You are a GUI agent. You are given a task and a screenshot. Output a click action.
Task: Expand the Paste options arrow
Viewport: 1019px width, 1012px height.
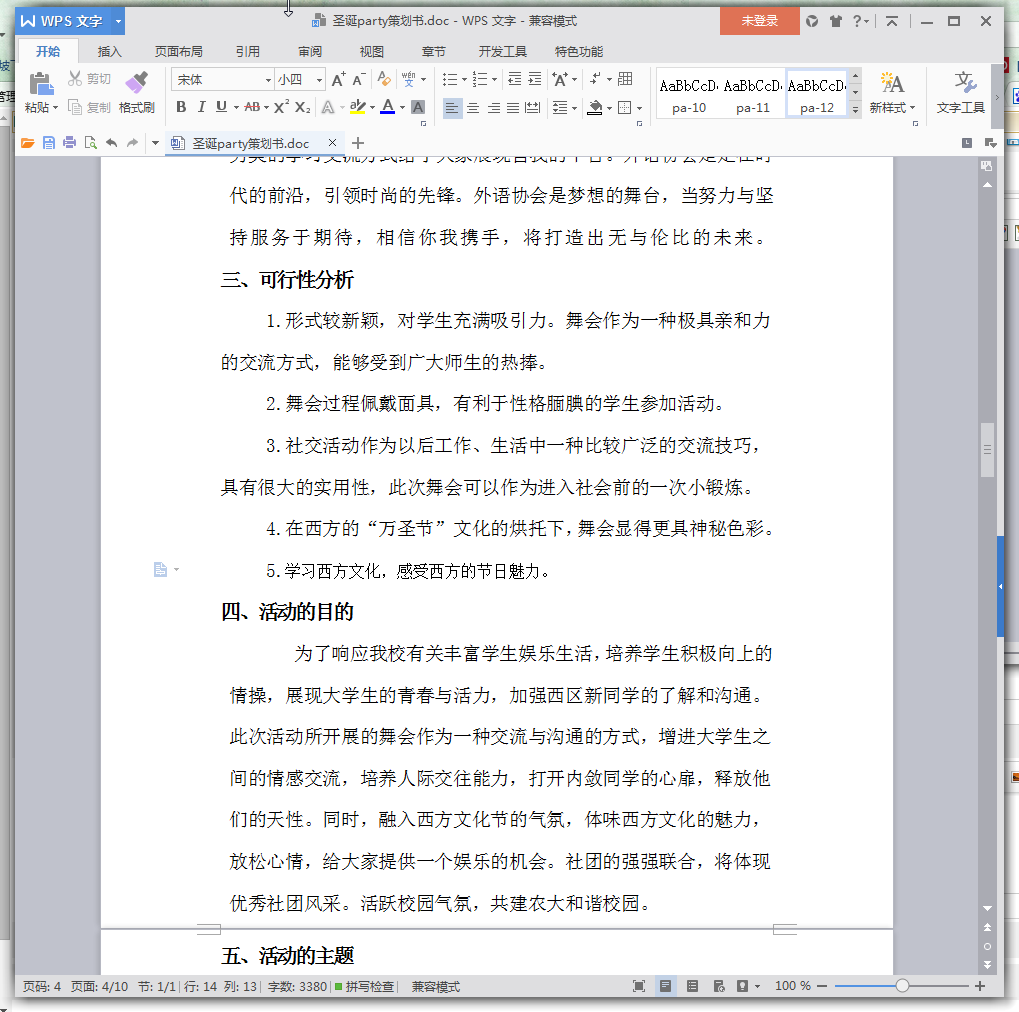[55, 107]
